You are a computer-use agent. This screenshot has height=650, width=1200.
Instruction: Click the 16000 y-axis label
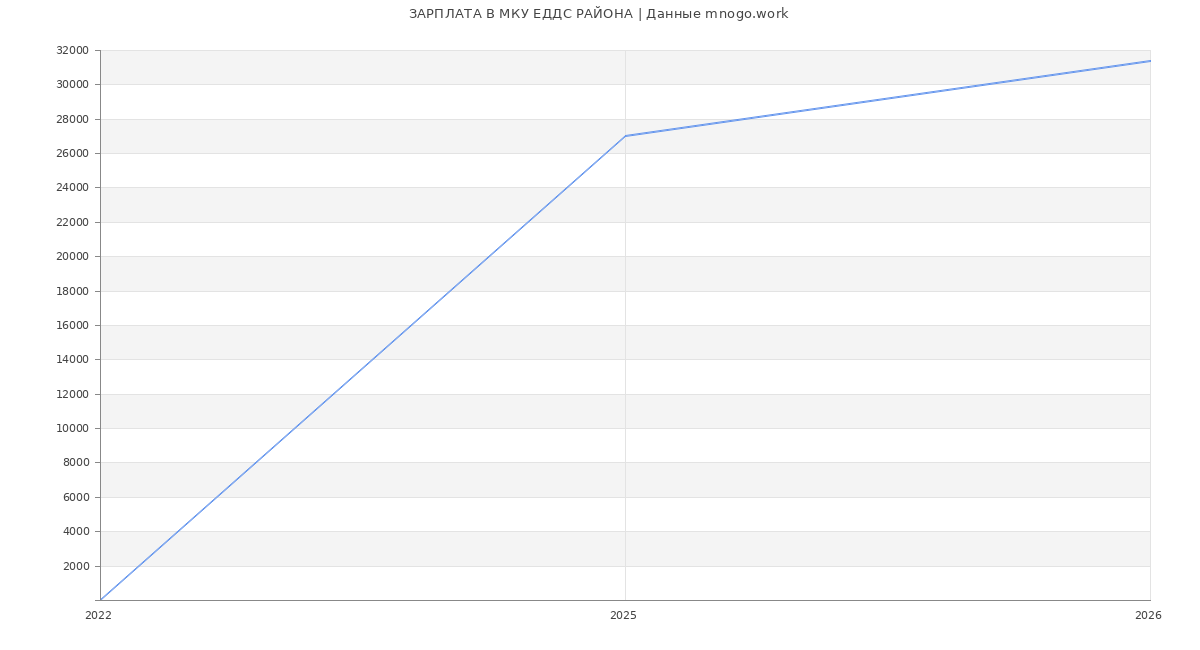click(72, 325)
